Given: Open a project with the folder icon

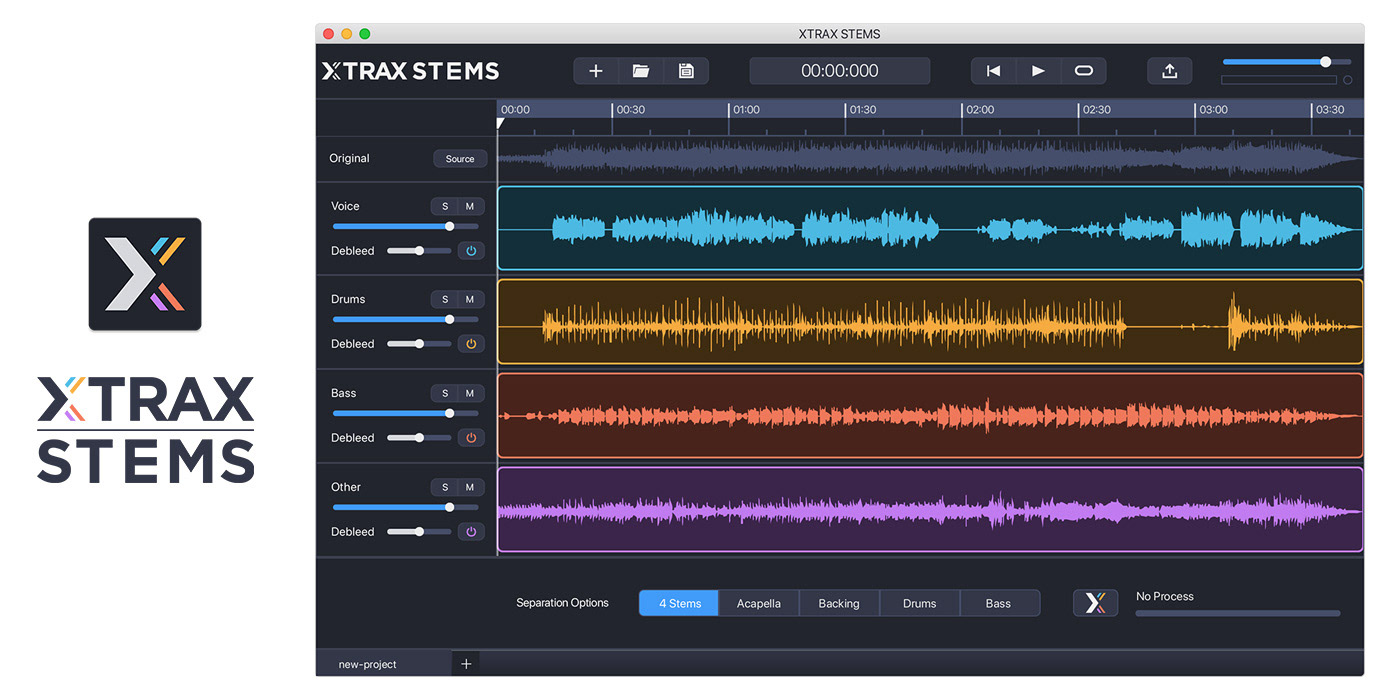Looking at the screenshot, I should (x=641, y=71).
